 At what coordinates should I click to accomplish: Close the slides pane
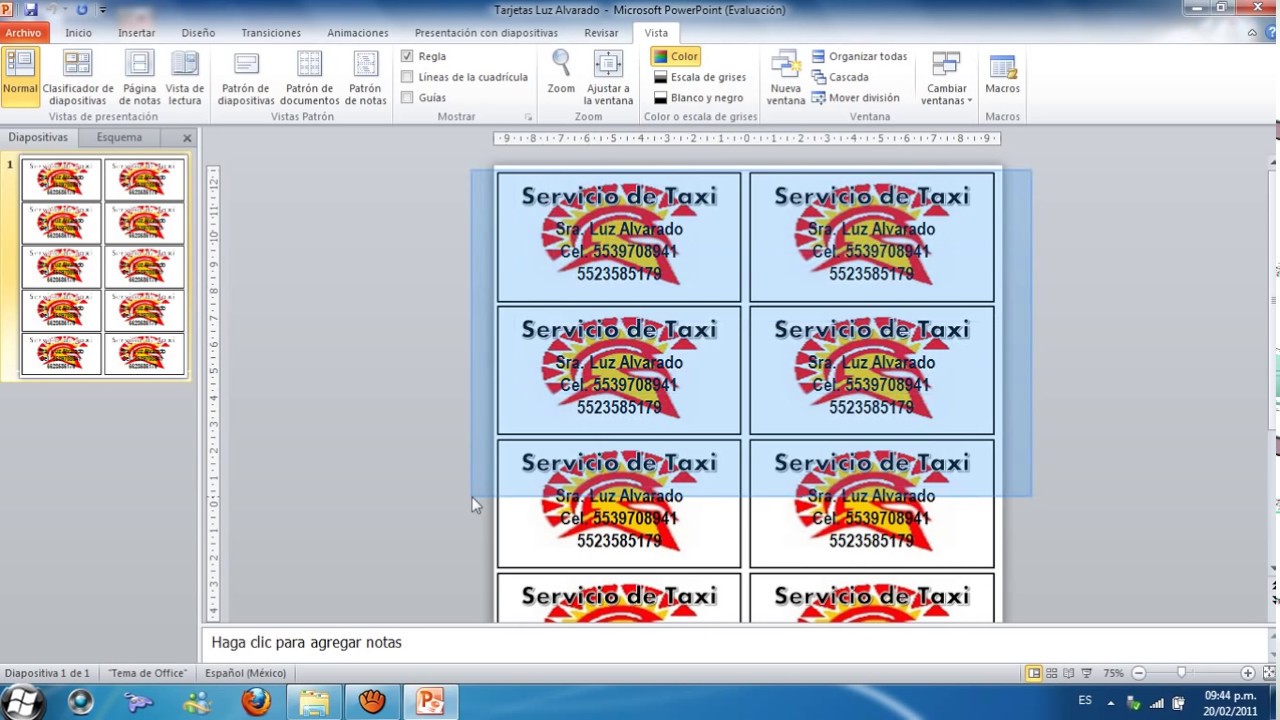coord(187,138)
